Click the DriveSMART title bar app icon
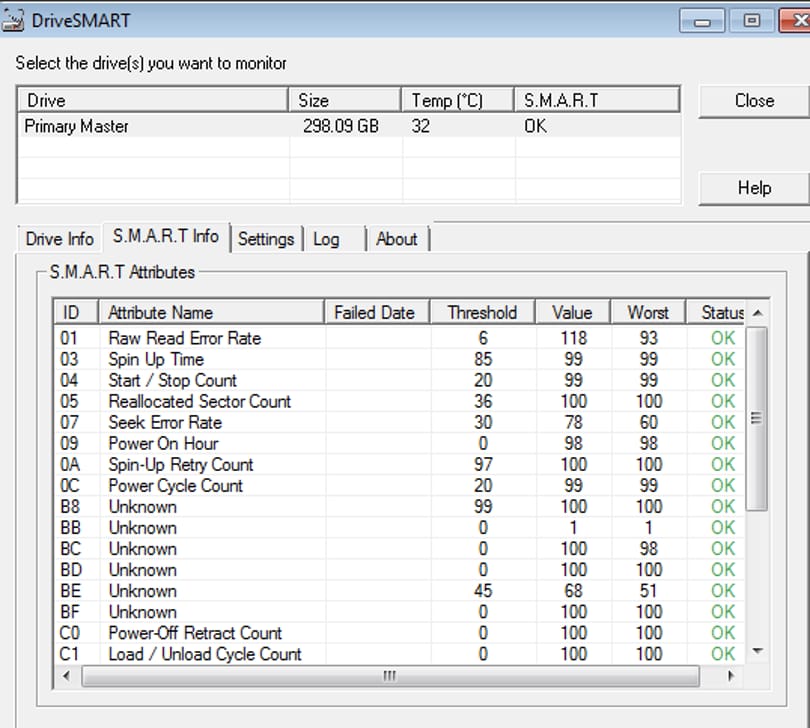 coord(12,21)
